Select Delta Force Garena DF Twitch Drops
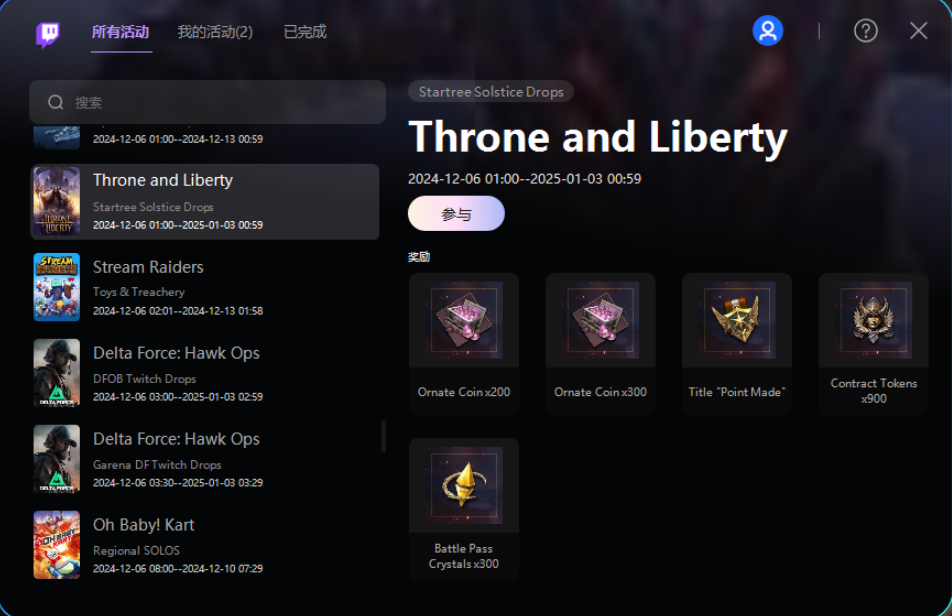 click(205, 459)
